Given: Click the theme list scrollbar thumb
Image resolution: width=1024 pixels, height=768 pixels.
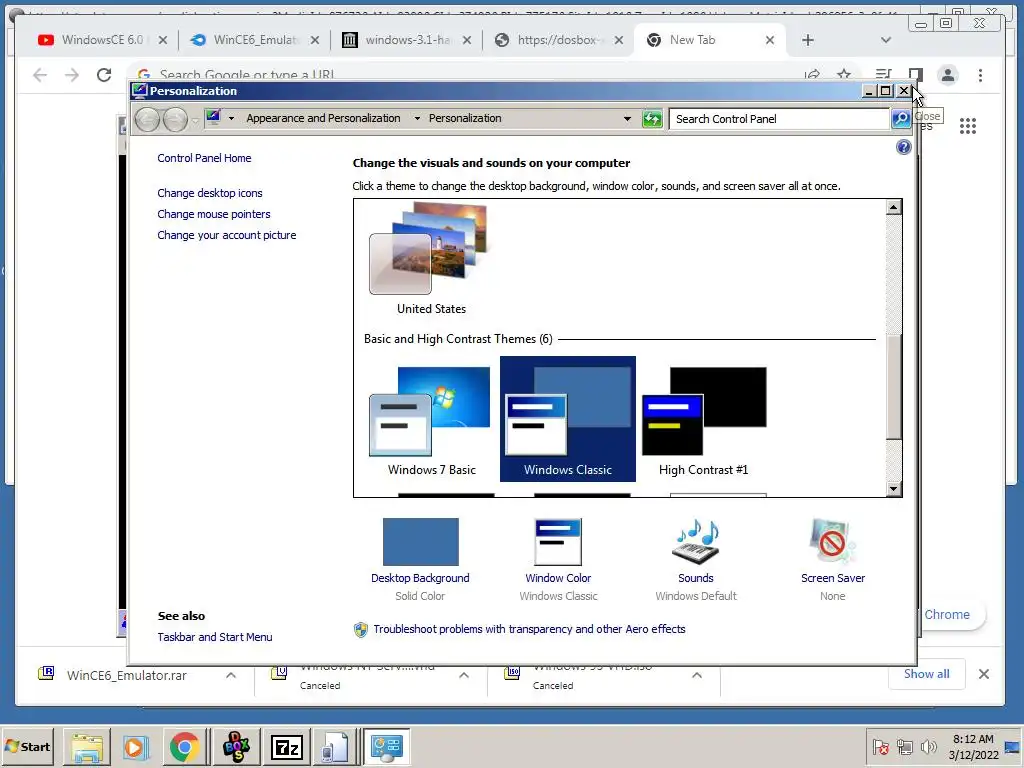Looking at the screenshot, I should pyautogui.click(x=893, y=386).
